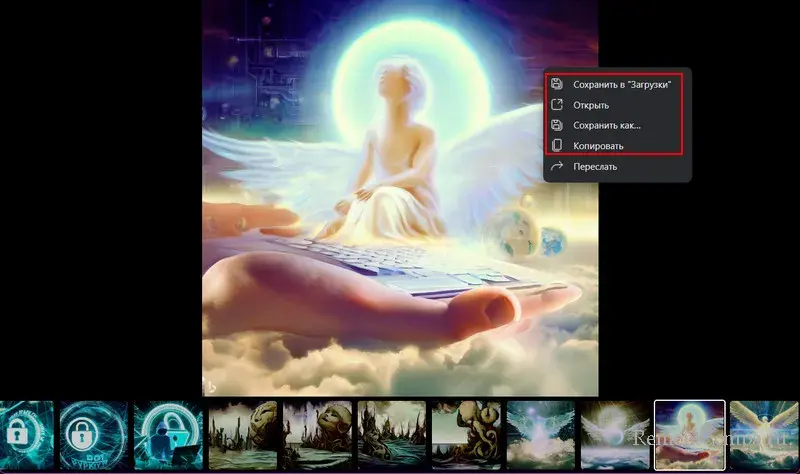Select the second padlock thumbnail with circular rings

pos(92,435)
